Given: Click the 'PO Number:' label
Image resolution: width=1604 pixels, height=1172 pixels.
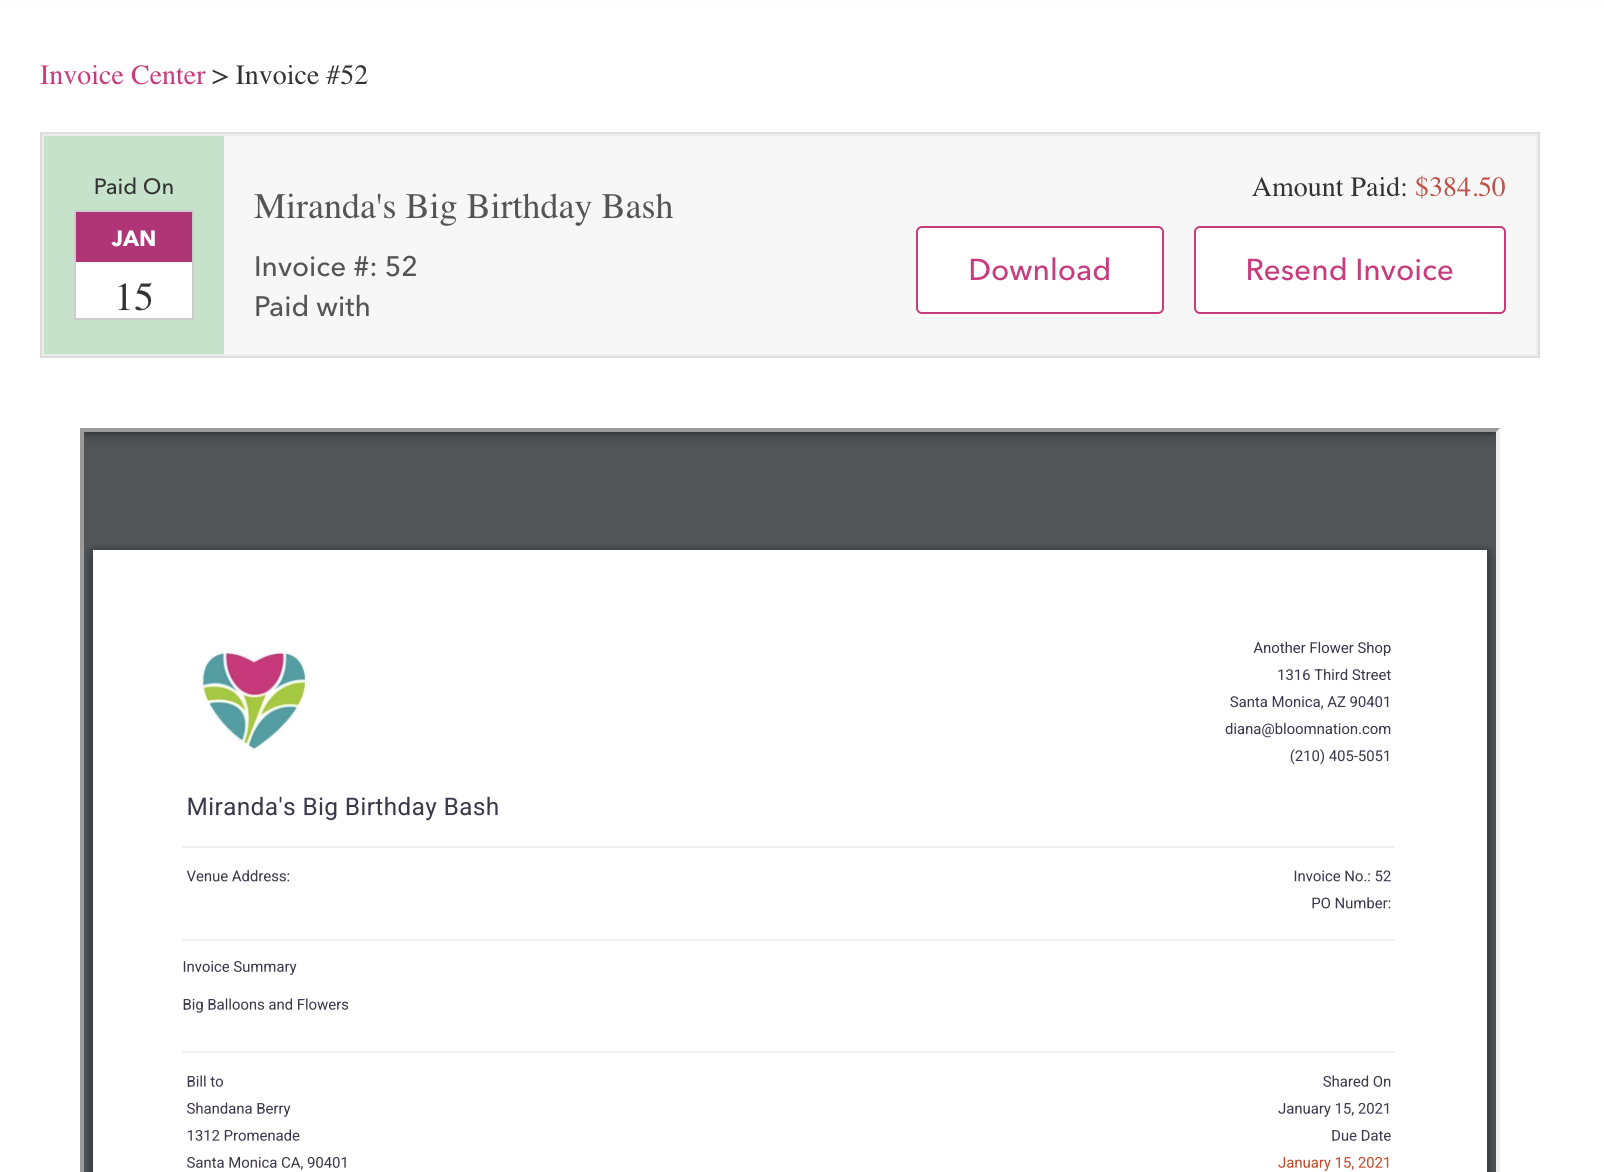Looking at the screenshot, I should [x=1351, y=903].
